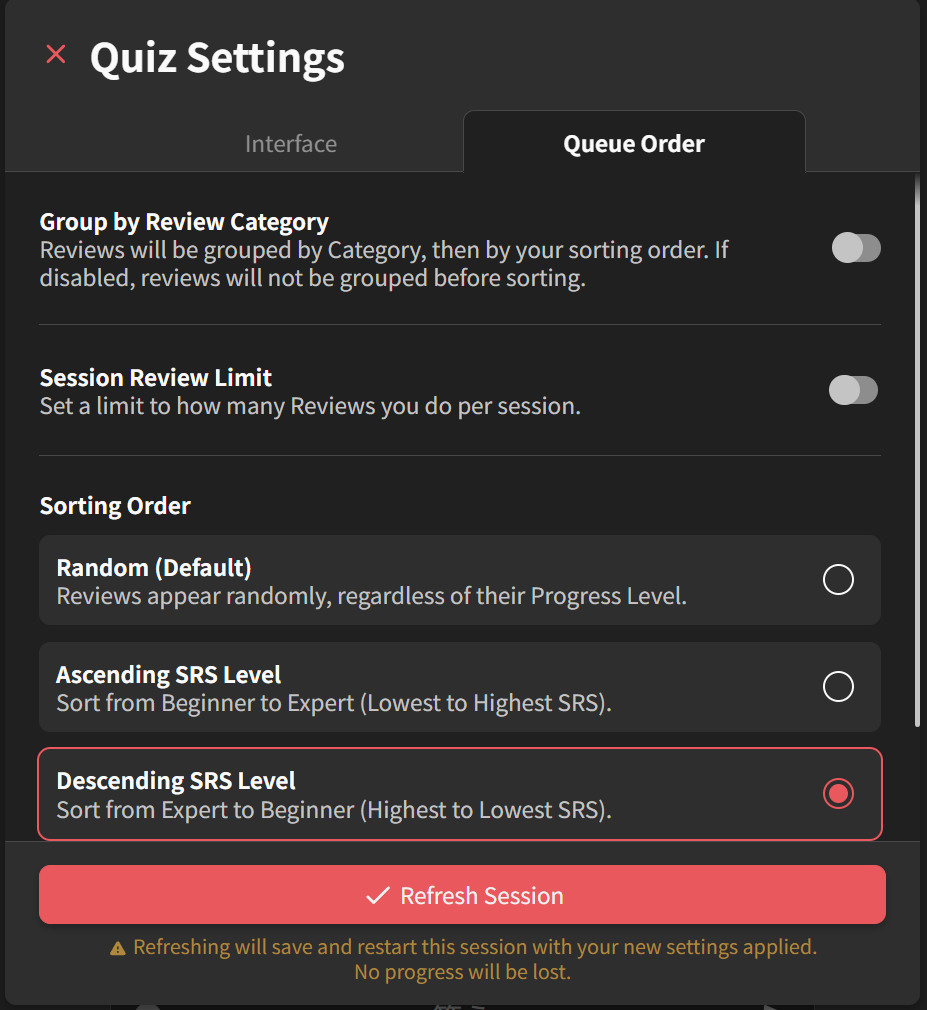Turn on Session Review Limit switch
The height and width of the screenshot is (1010, 927).
854,390
